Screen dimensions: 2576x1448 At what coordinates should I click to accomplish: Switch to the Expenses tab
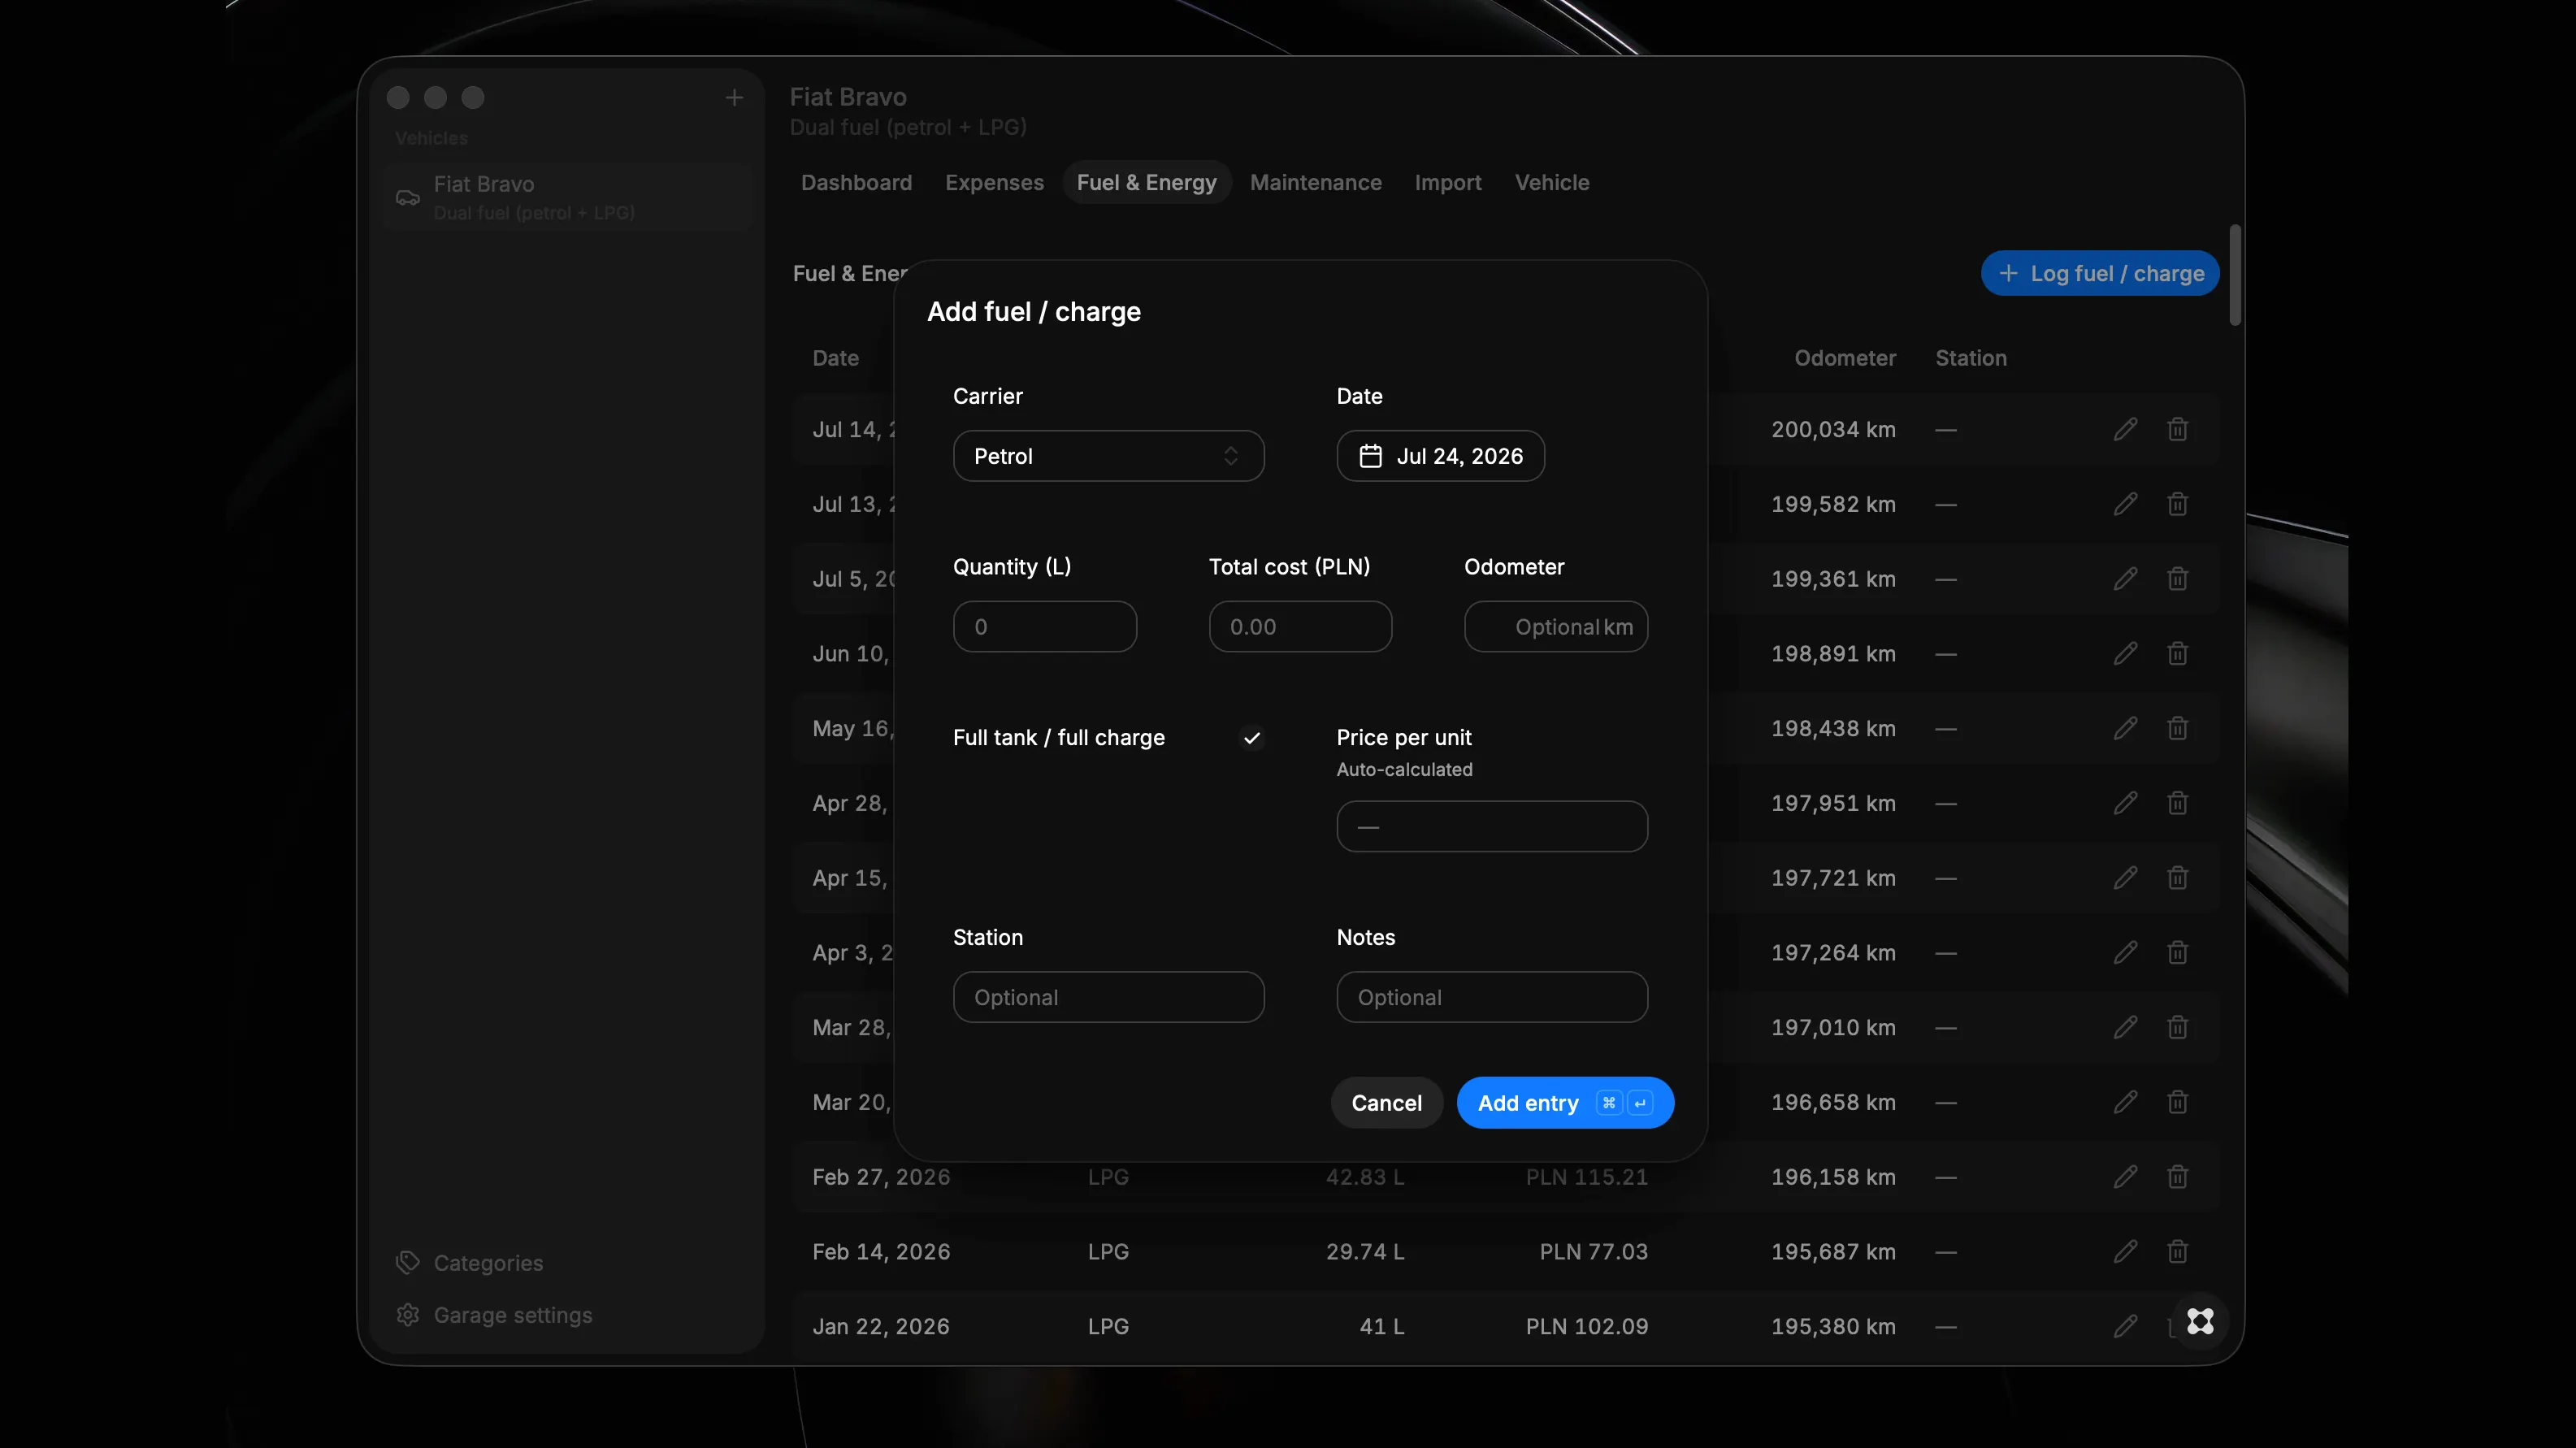pyautogui.click(x=994, y=183)
